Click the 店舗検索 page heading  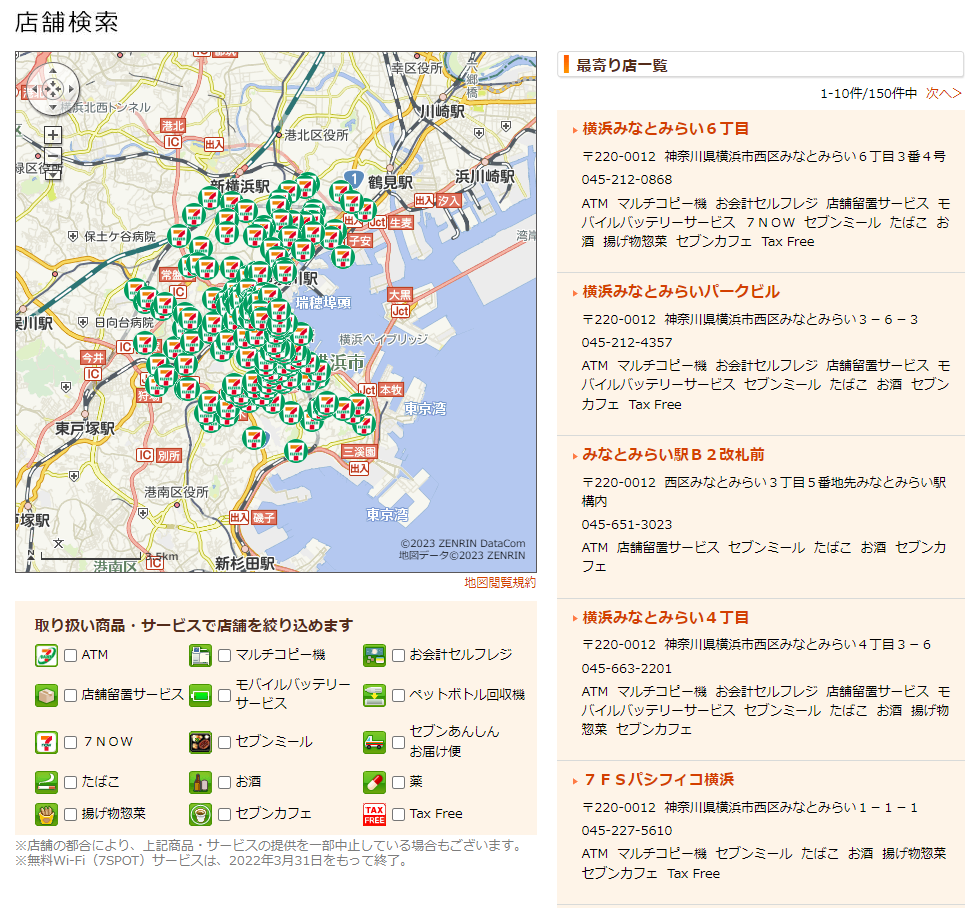(66, 22)
